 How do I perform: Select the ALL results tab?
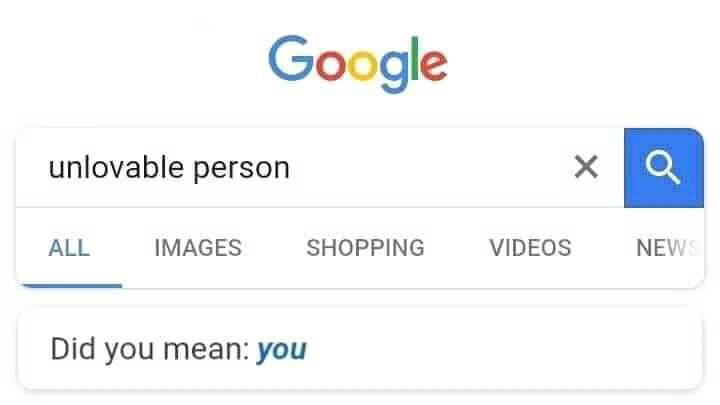tap(69, 248)
